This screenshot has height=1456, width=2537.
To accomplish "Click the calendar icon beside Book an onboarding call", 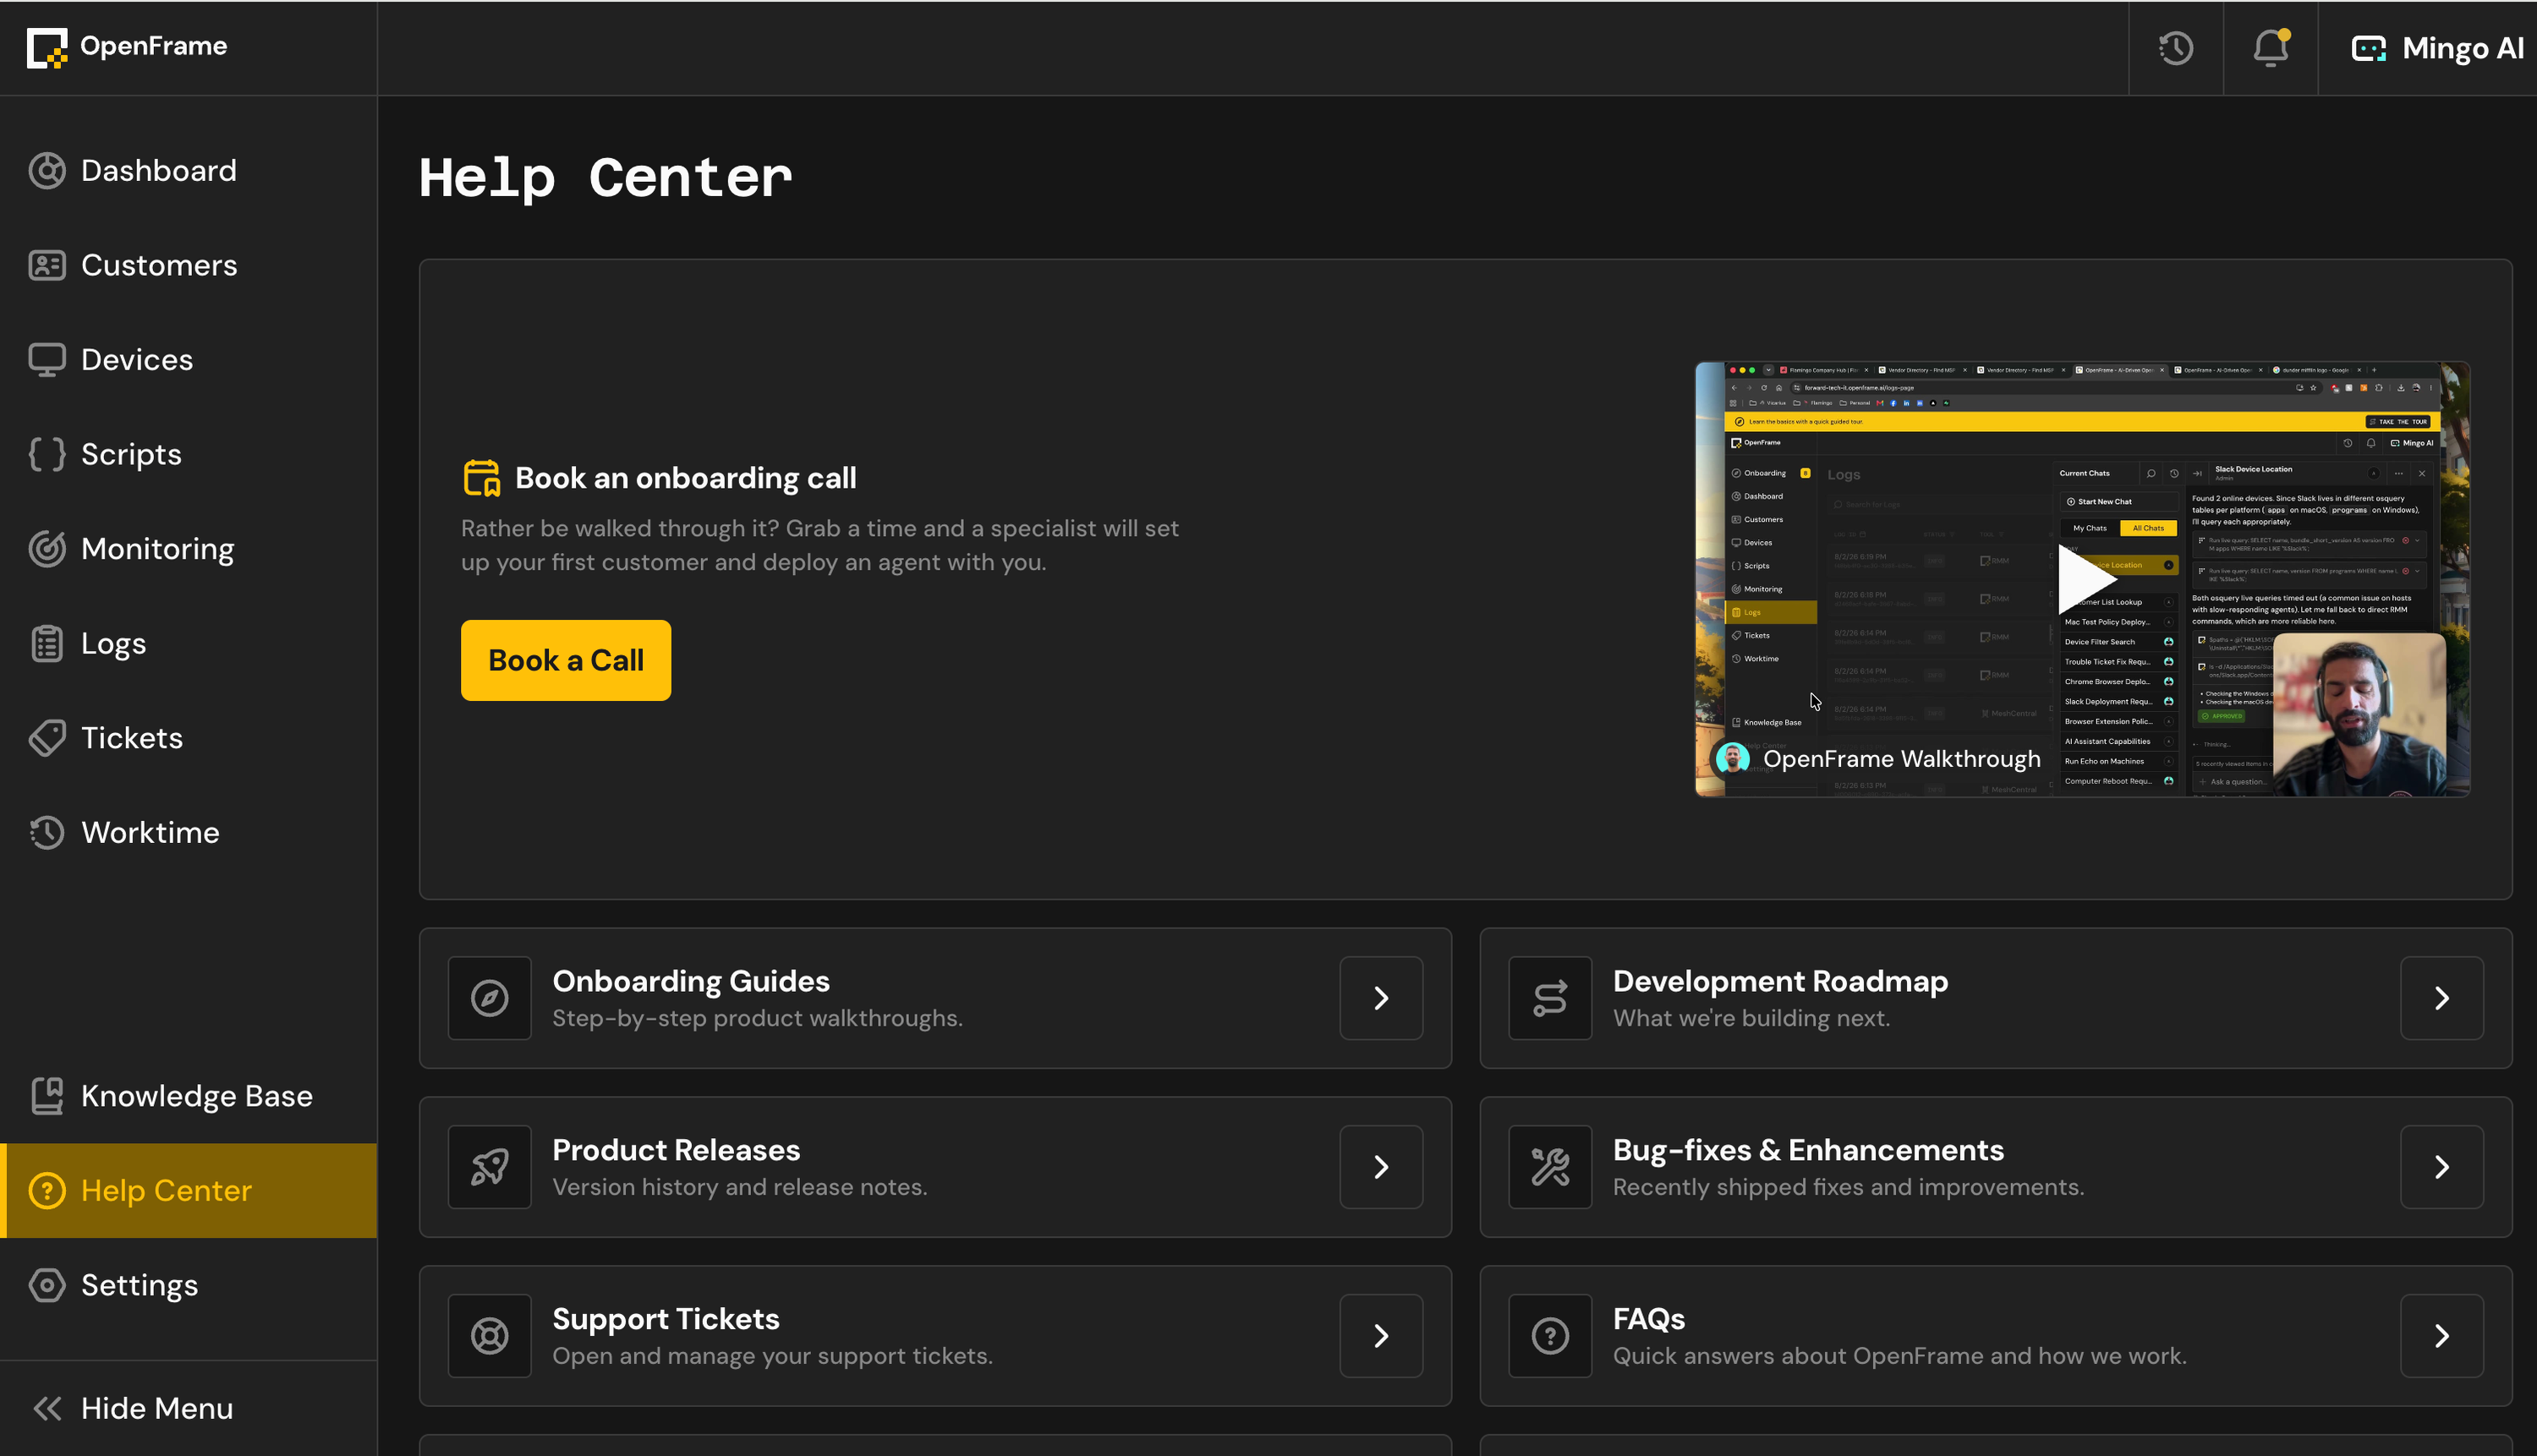I will [x=481, y=478].
